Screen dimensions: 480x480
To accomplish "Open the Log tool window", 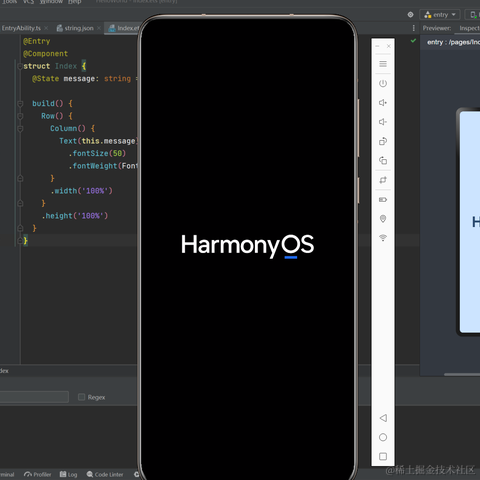I will [68, 474].
